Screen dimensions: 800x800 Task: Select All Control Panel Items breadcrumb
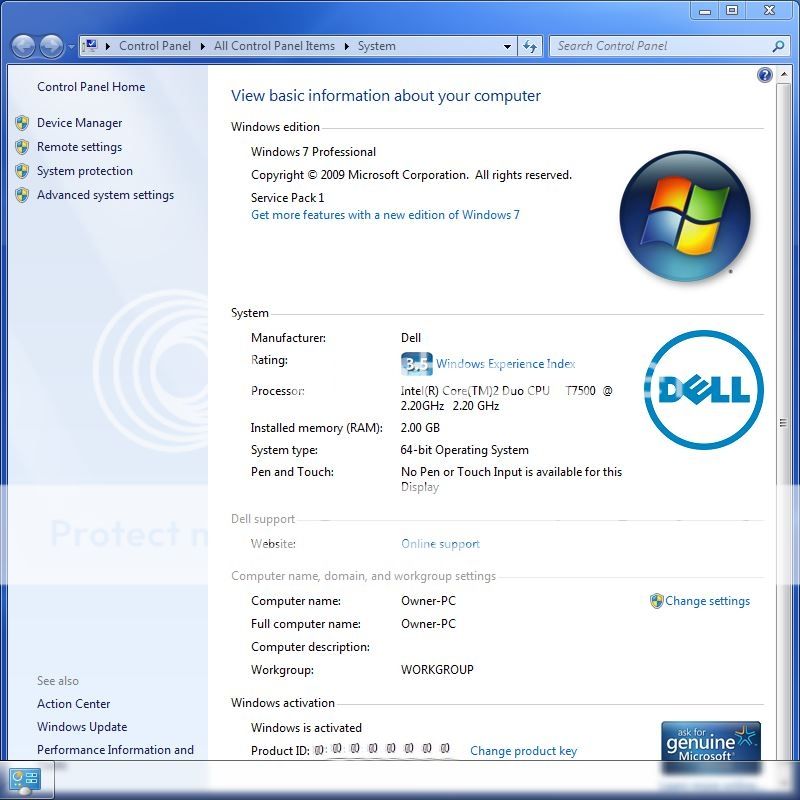tap(274, 46)
